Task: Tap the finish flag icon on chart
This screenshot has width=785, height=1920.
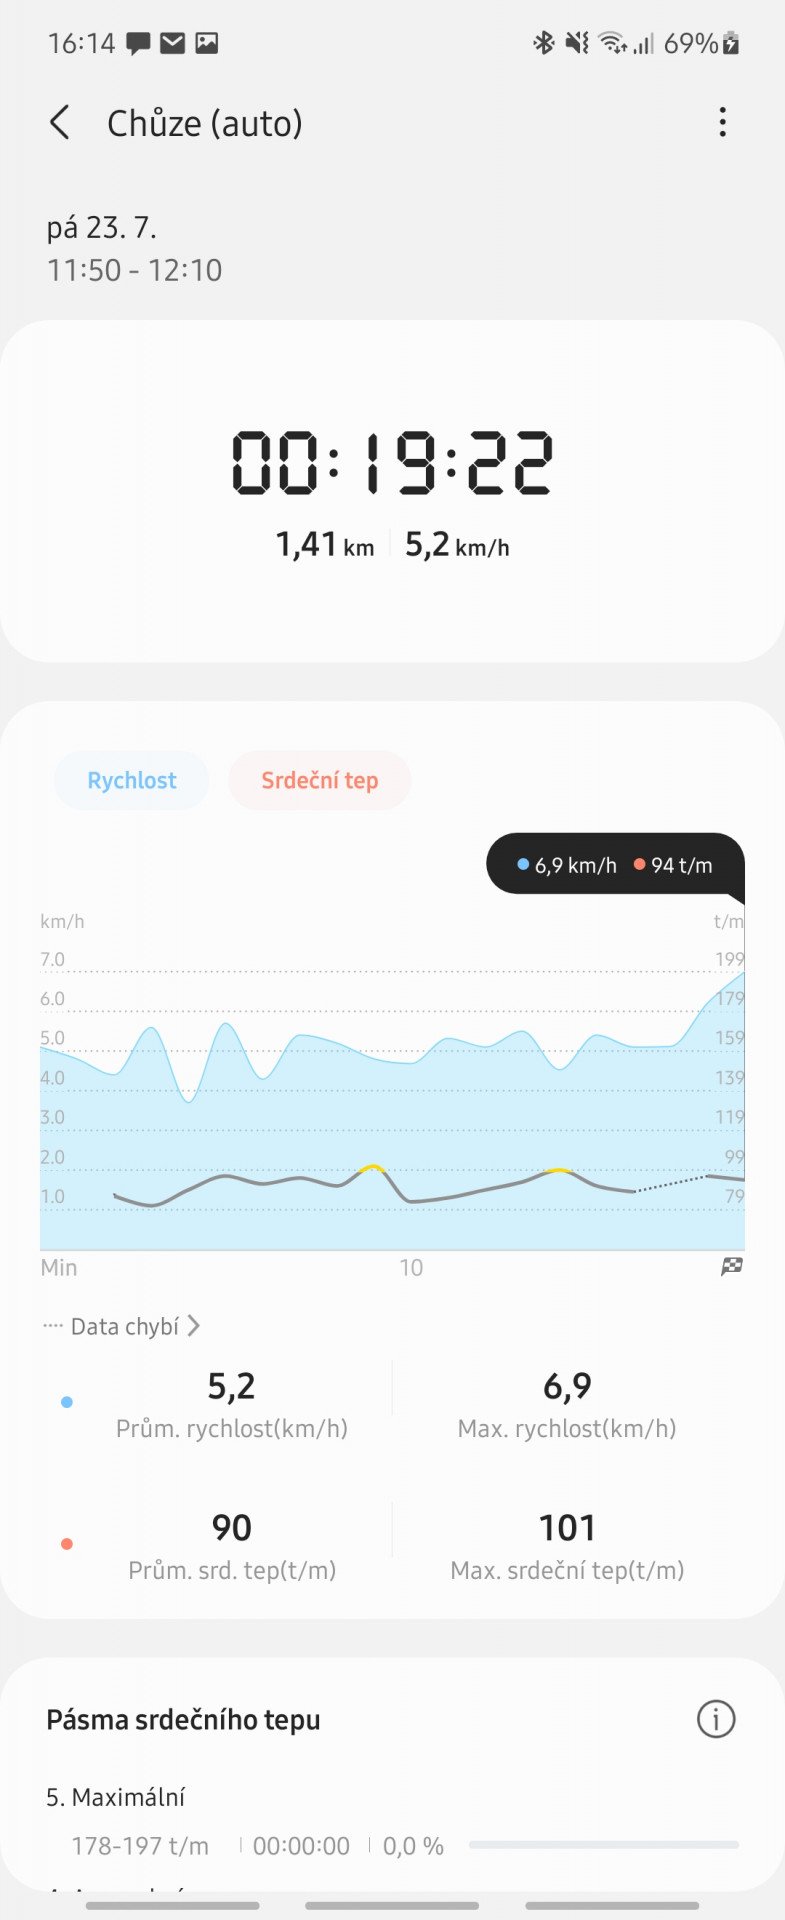Action: pyautogui.click(x=732, y=1267)
